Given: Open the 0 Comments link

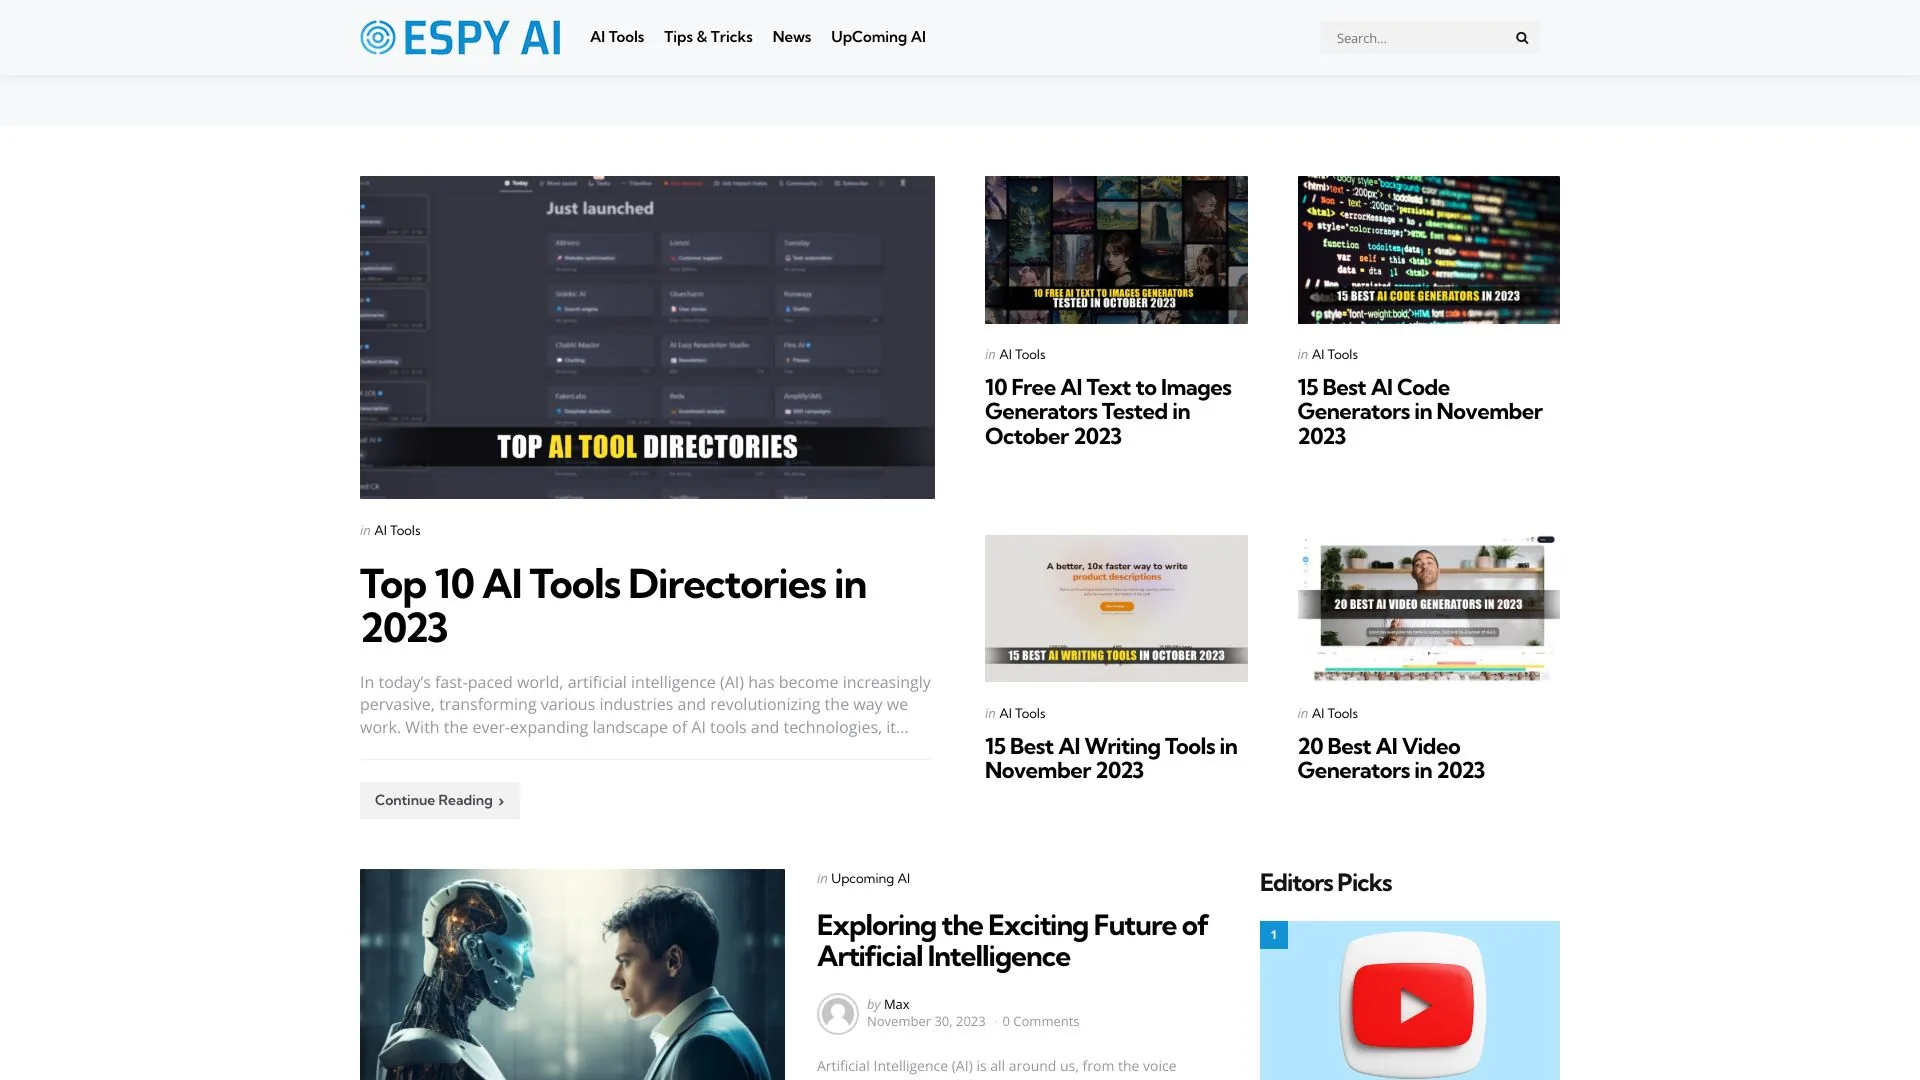Looking at the screenshot, I should click(1040, 1022).
